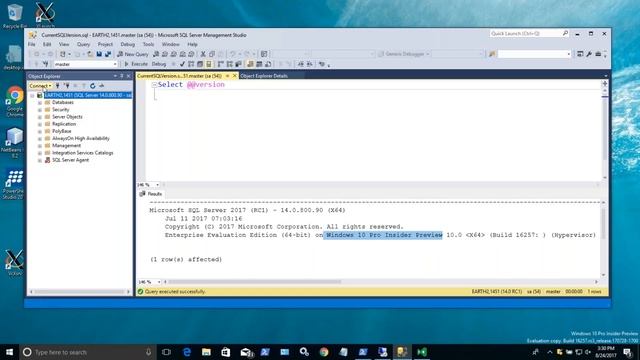Image resolution: width=640 pixels, height=360 pixels.
Task: Close the CurrentSQLVersion query tab
Action: 235,76
